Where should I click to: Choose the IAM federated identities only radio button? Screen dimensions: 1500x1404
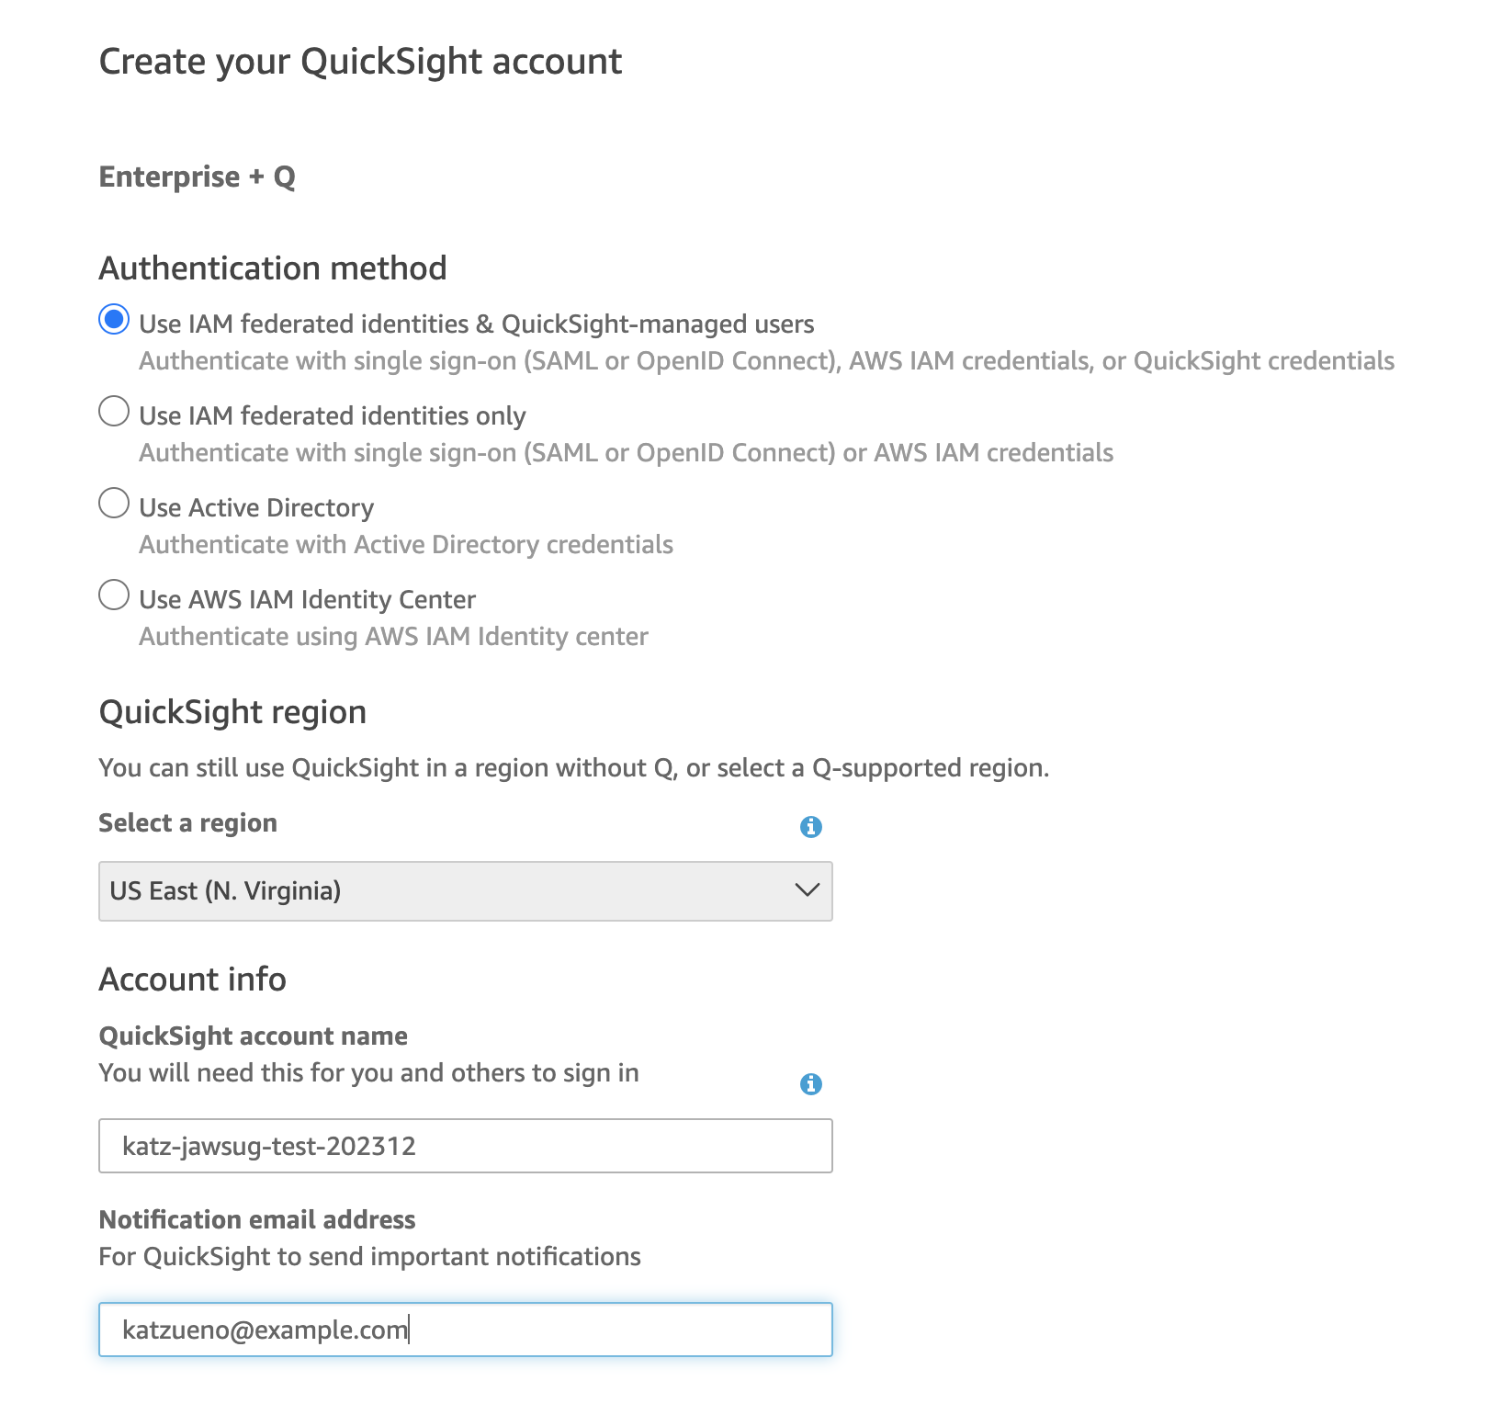pyautogui.click(x=114, y=412)
